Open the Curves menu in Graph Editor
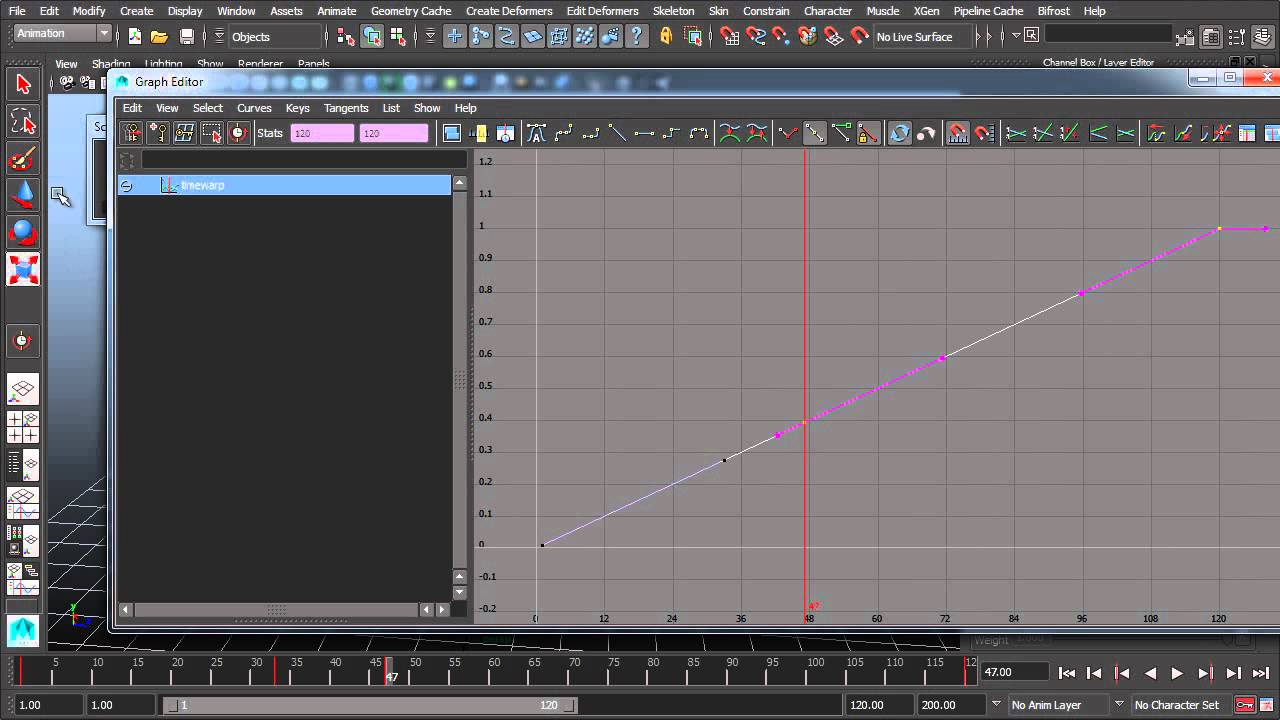This screenshot has width=1280, height=720. [254, 108]
